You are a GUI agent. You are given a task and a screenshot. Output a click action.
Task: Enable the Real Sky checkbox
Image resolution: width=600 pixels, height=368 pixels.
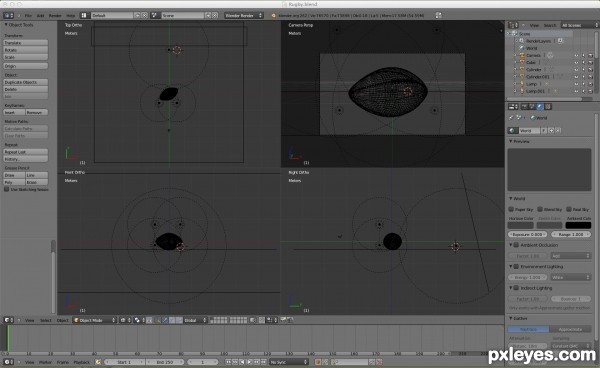tap(569, 209)
